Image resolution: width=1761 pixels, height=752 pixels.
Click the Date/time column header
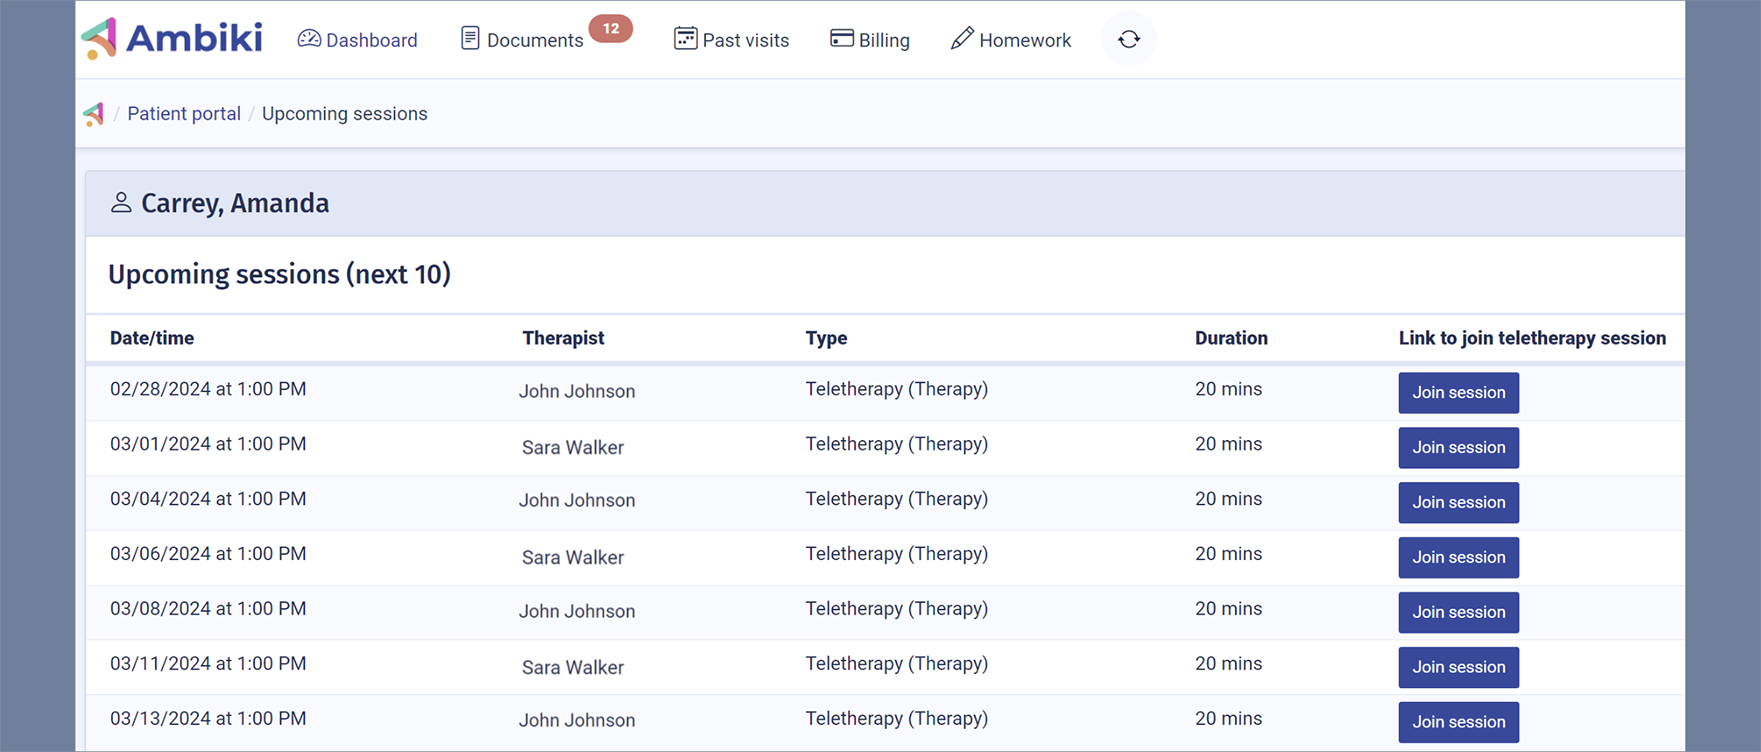coord(152,338)
